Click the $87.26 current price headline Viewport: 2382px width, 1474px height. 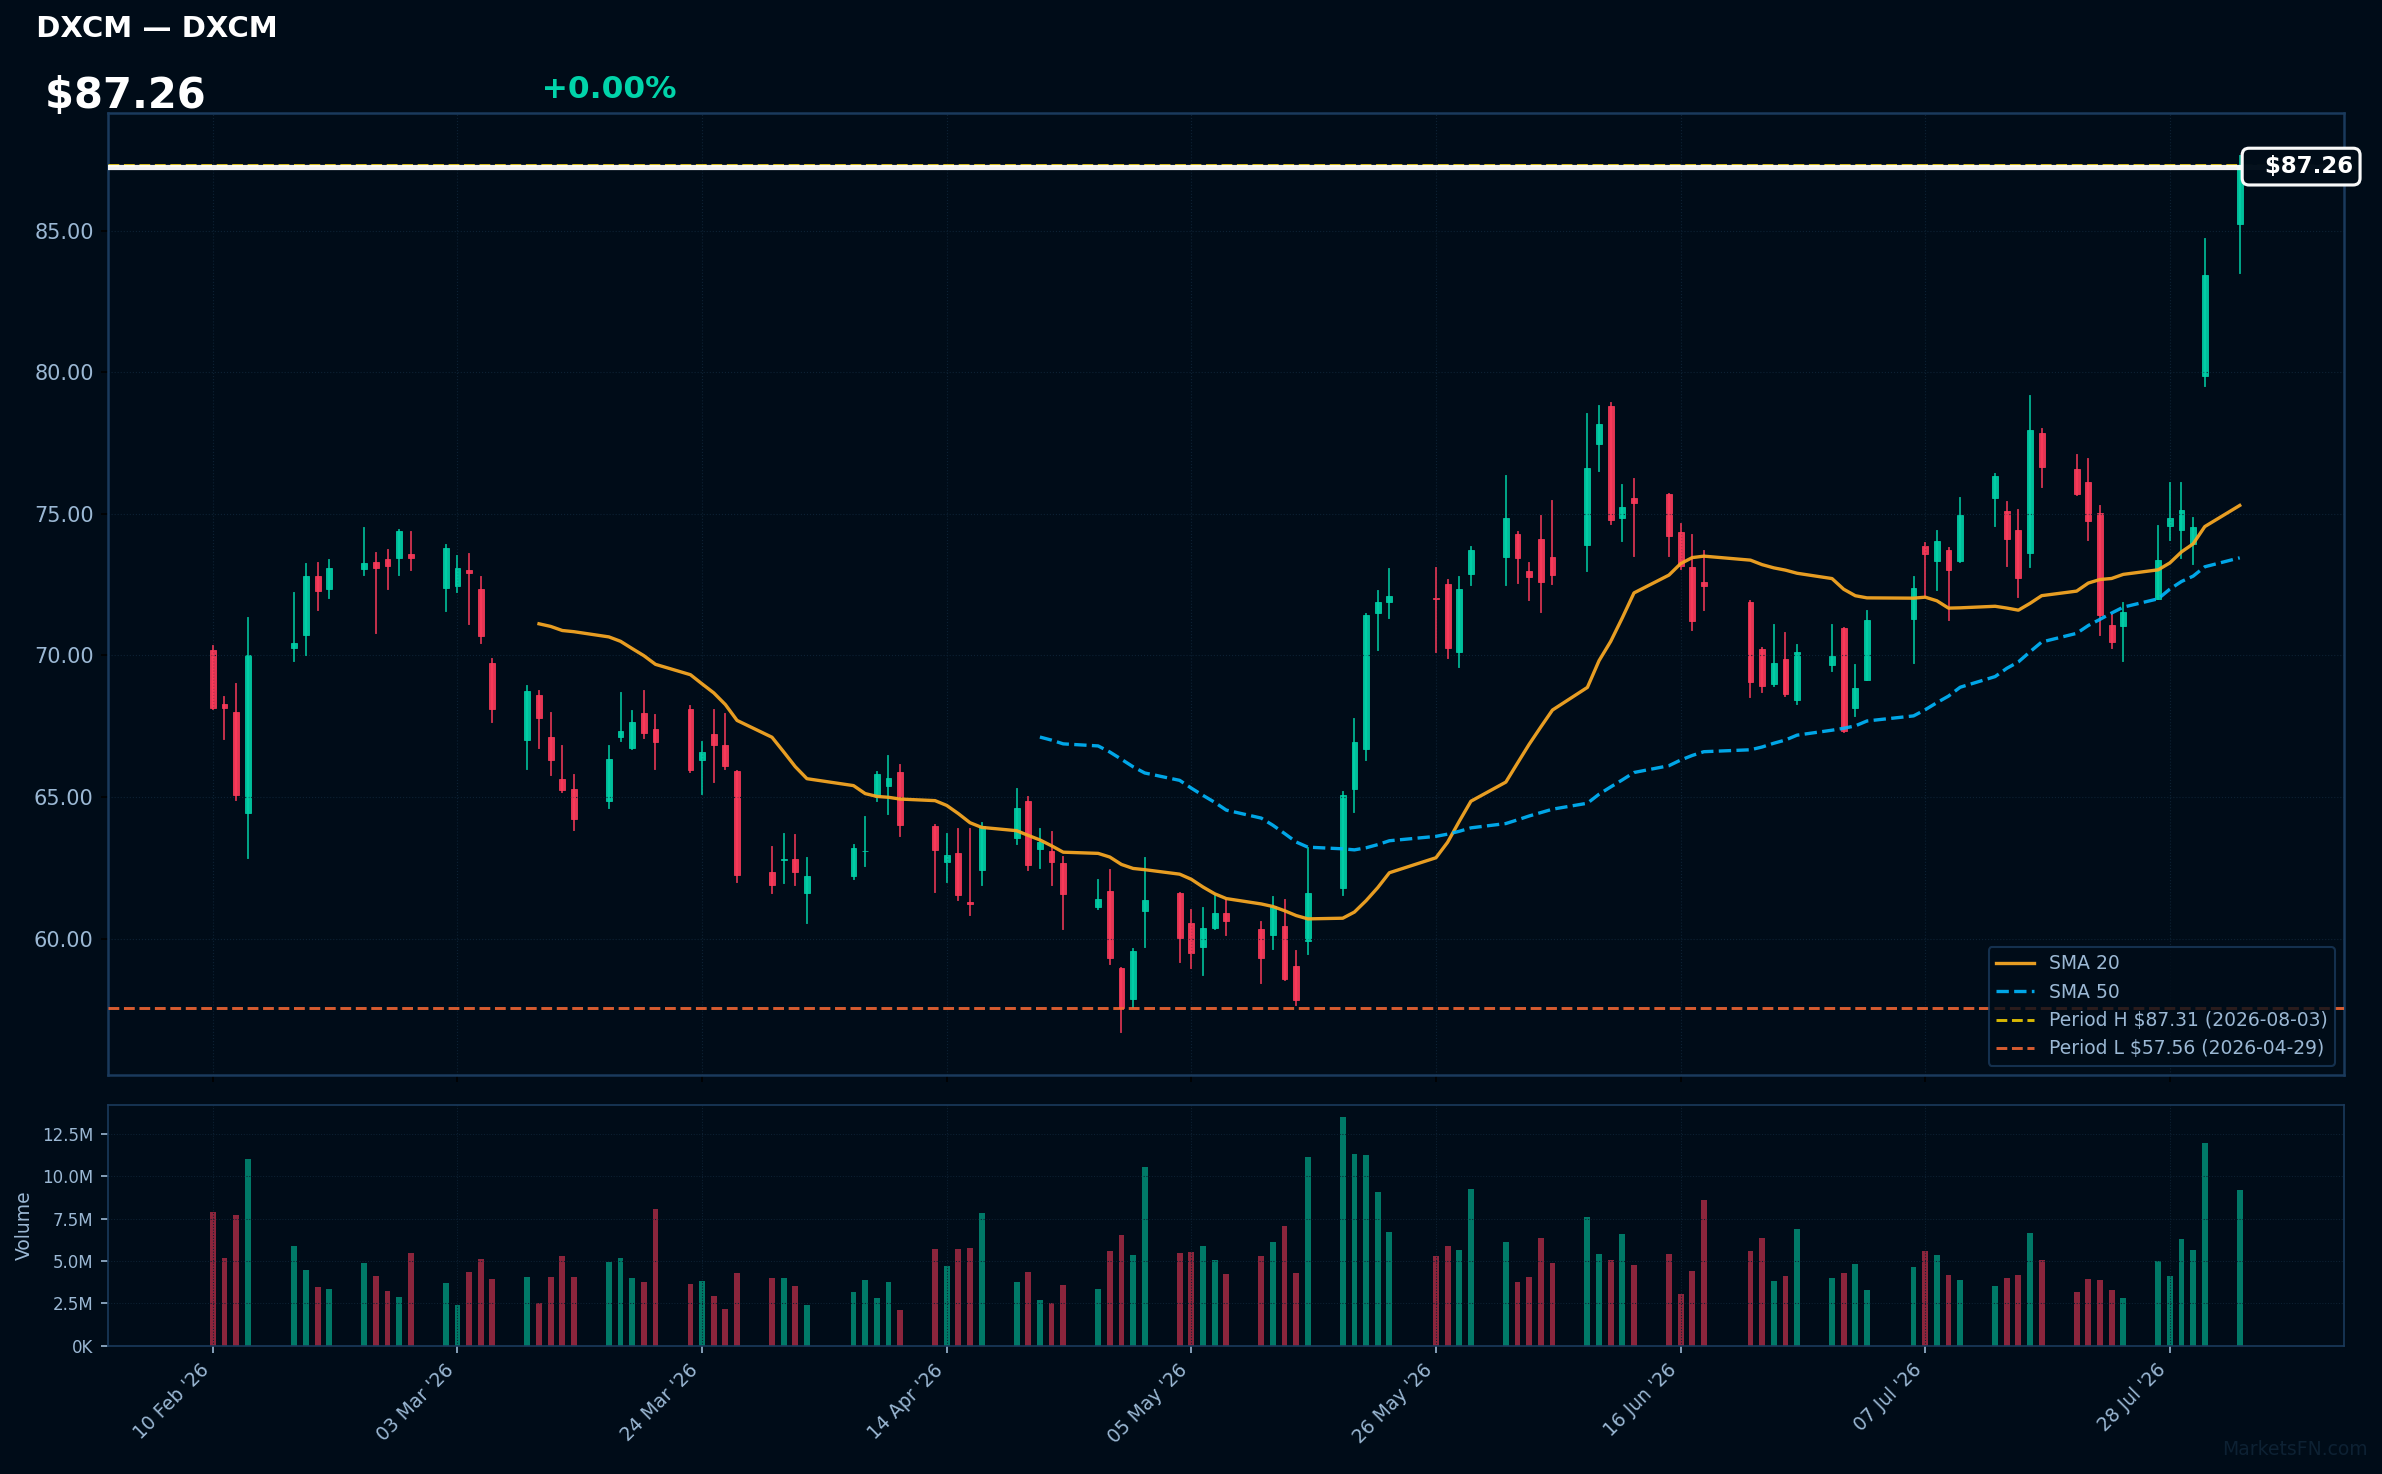[125, 93]
